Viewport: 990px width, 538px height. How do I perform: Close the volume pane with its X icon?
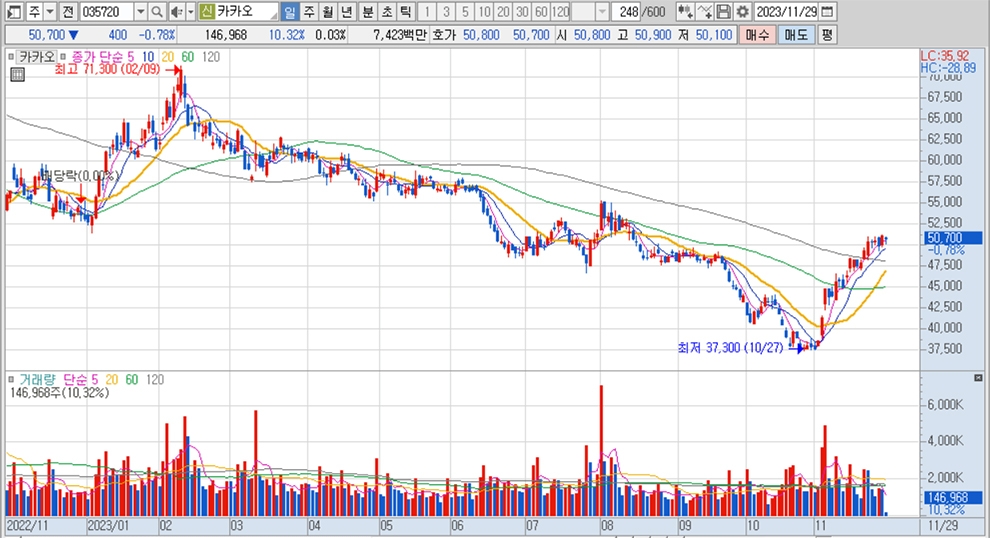[x=978, y=378]
